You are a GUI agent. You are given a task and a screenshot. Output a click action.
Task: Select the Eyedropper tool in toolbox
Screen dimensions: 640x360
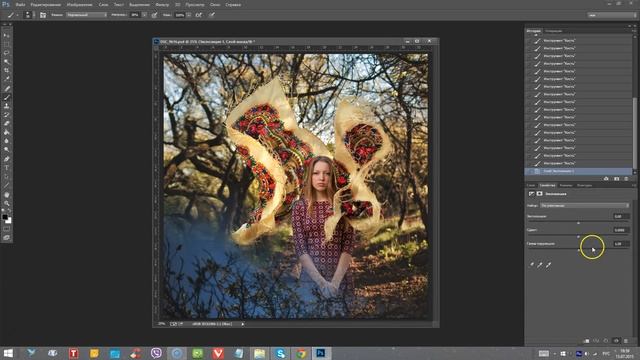[7, 79]
